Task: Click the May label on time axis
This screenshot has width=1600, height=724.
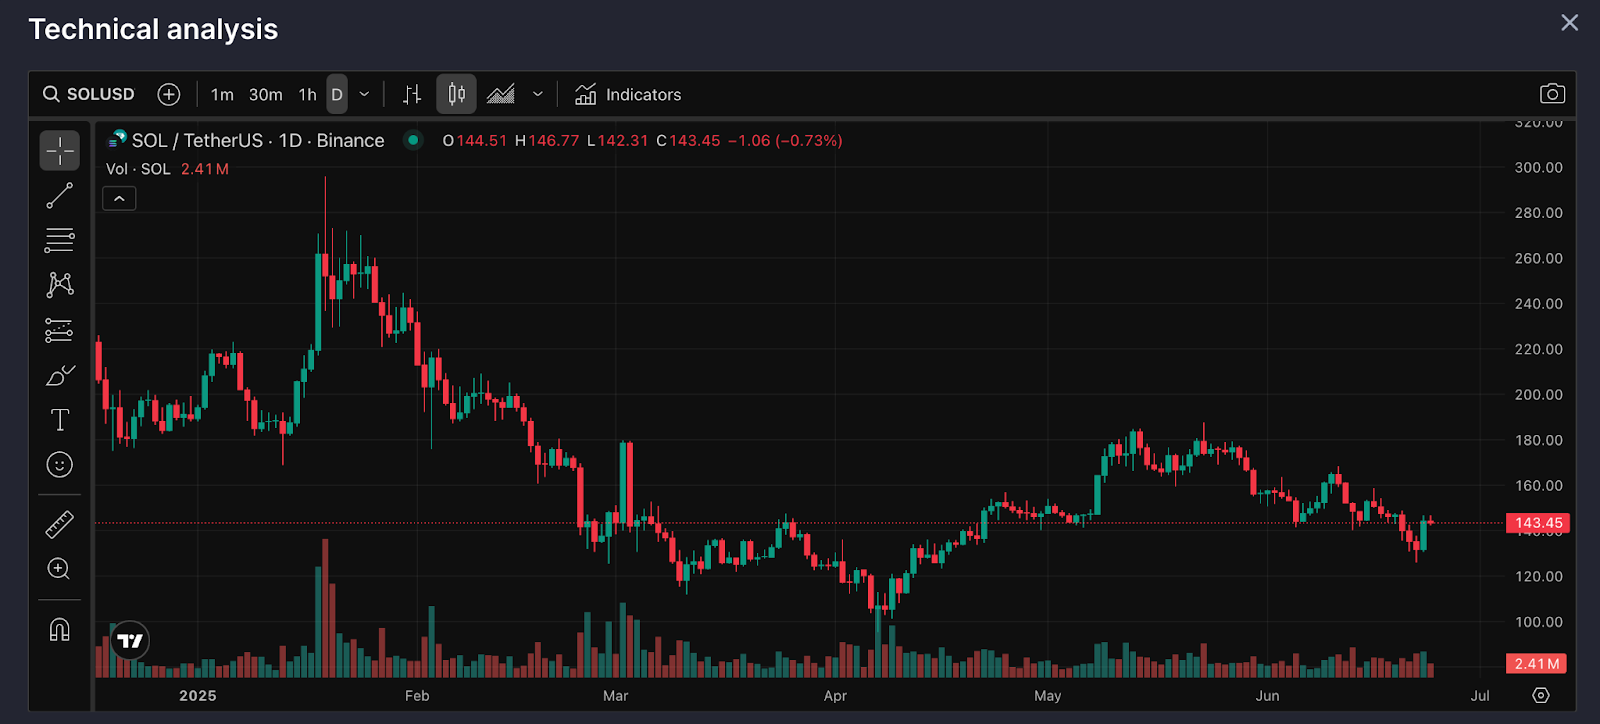Action: click(1048, 696)
